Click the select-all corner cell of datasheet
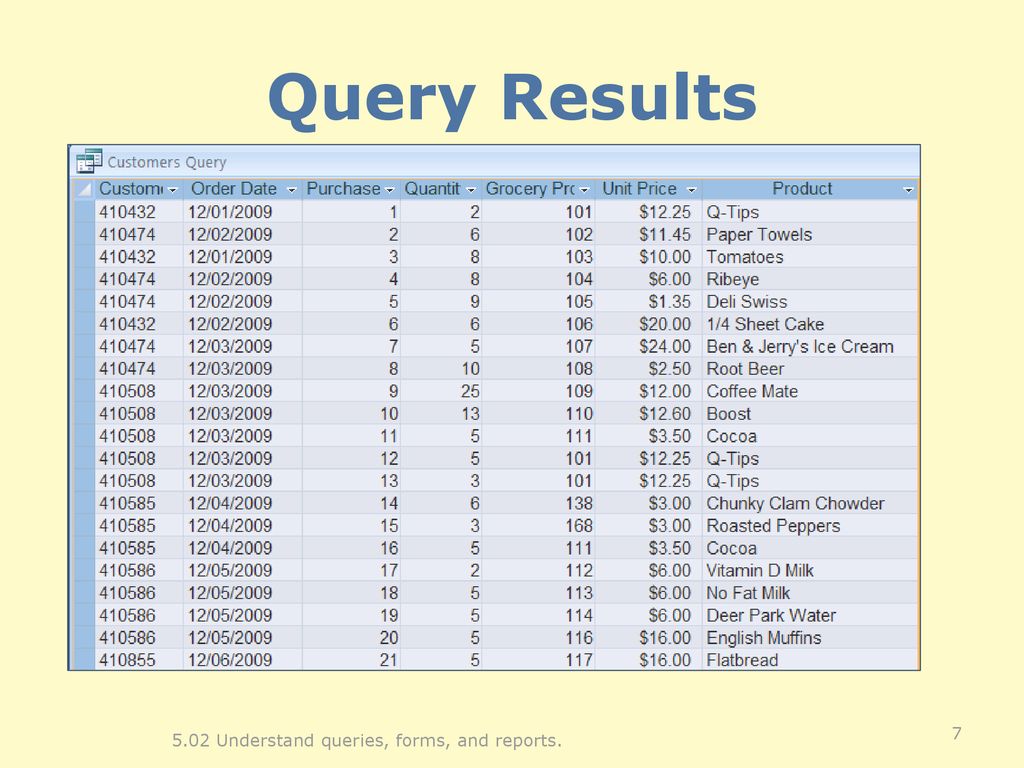The width and height of the screenshot is (1024, 768). tap(84, 189)
